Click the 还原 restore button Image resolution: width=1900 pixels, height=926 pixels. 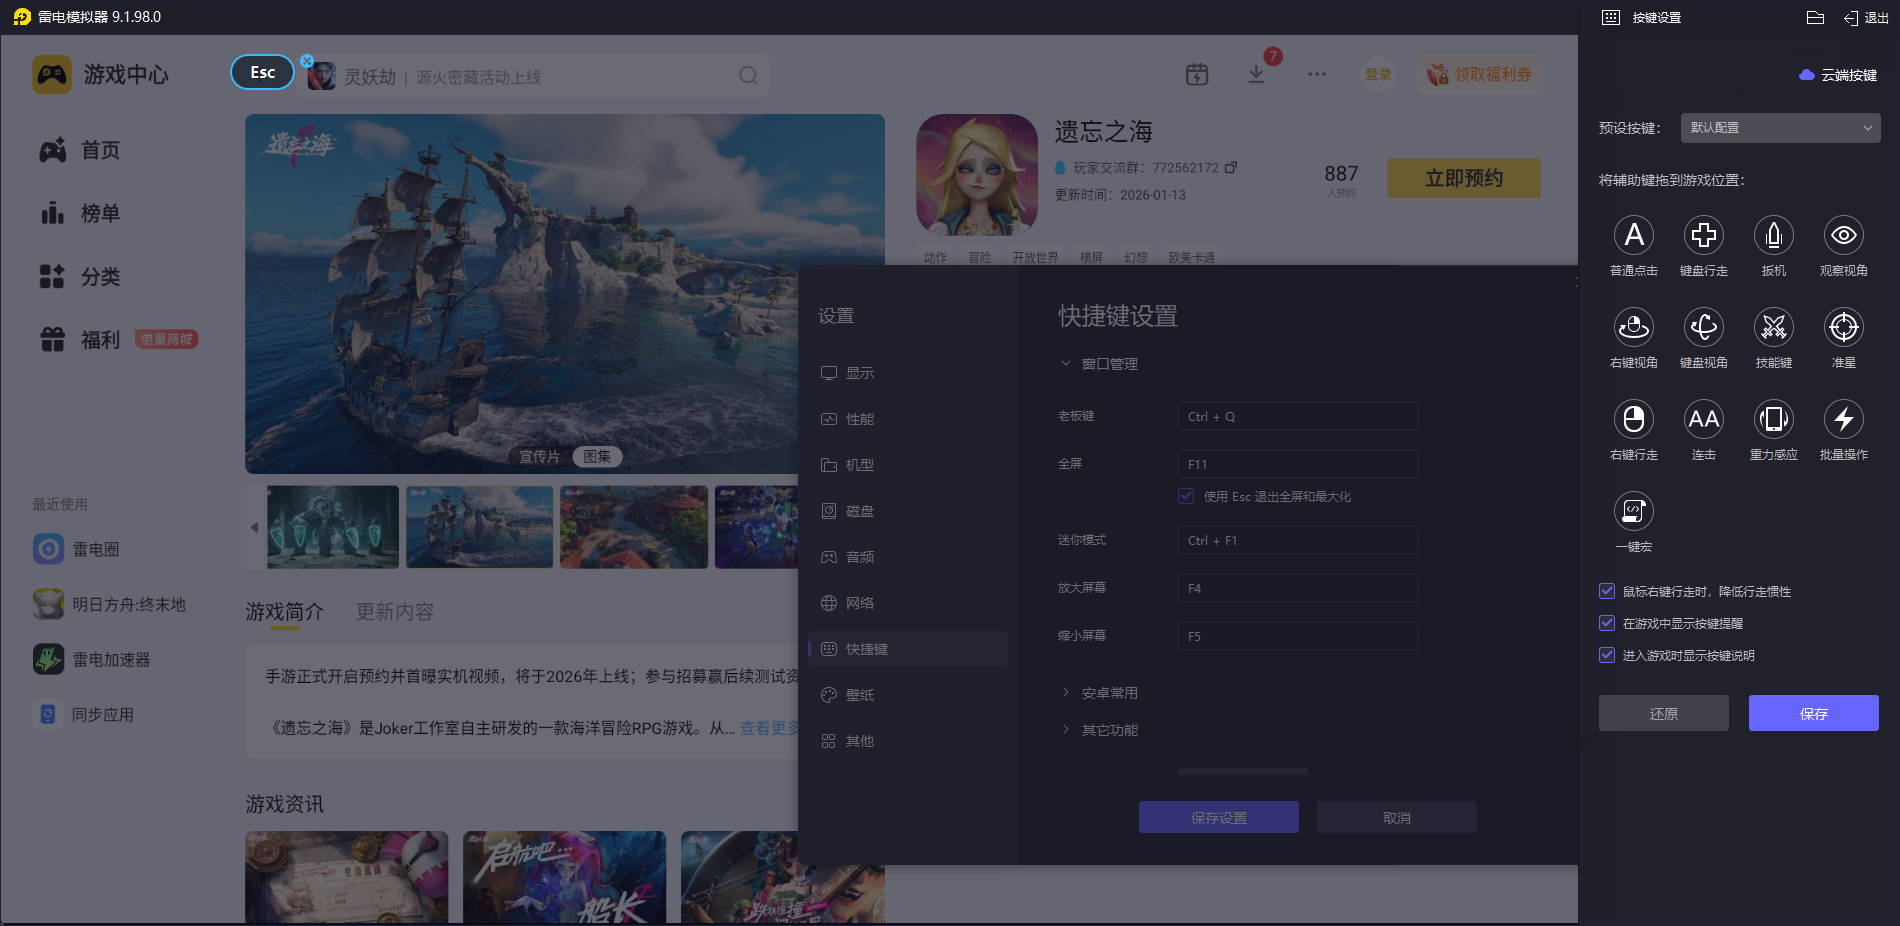point(1664,713)
